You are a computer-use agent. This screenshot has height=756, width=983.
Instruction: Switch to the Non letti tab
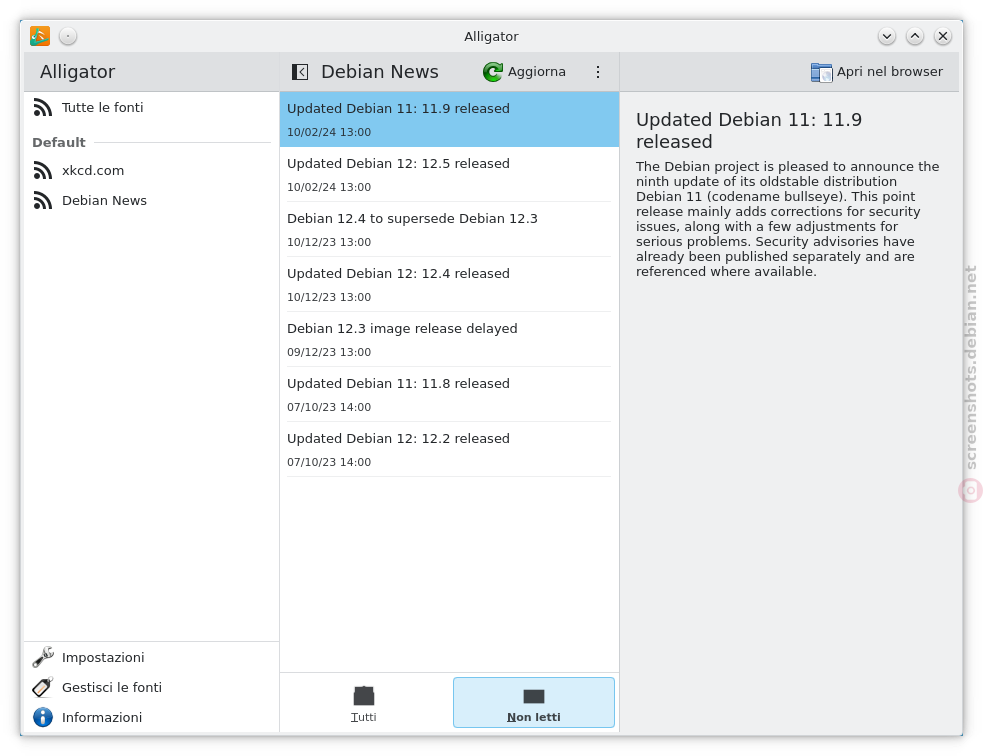point(534,703)
